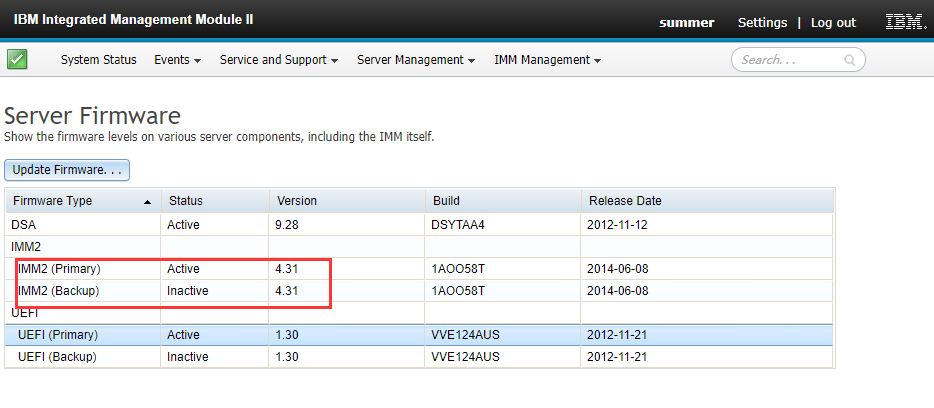
Task: Sort by Firmware Type column header
Action: click(83, 201)
